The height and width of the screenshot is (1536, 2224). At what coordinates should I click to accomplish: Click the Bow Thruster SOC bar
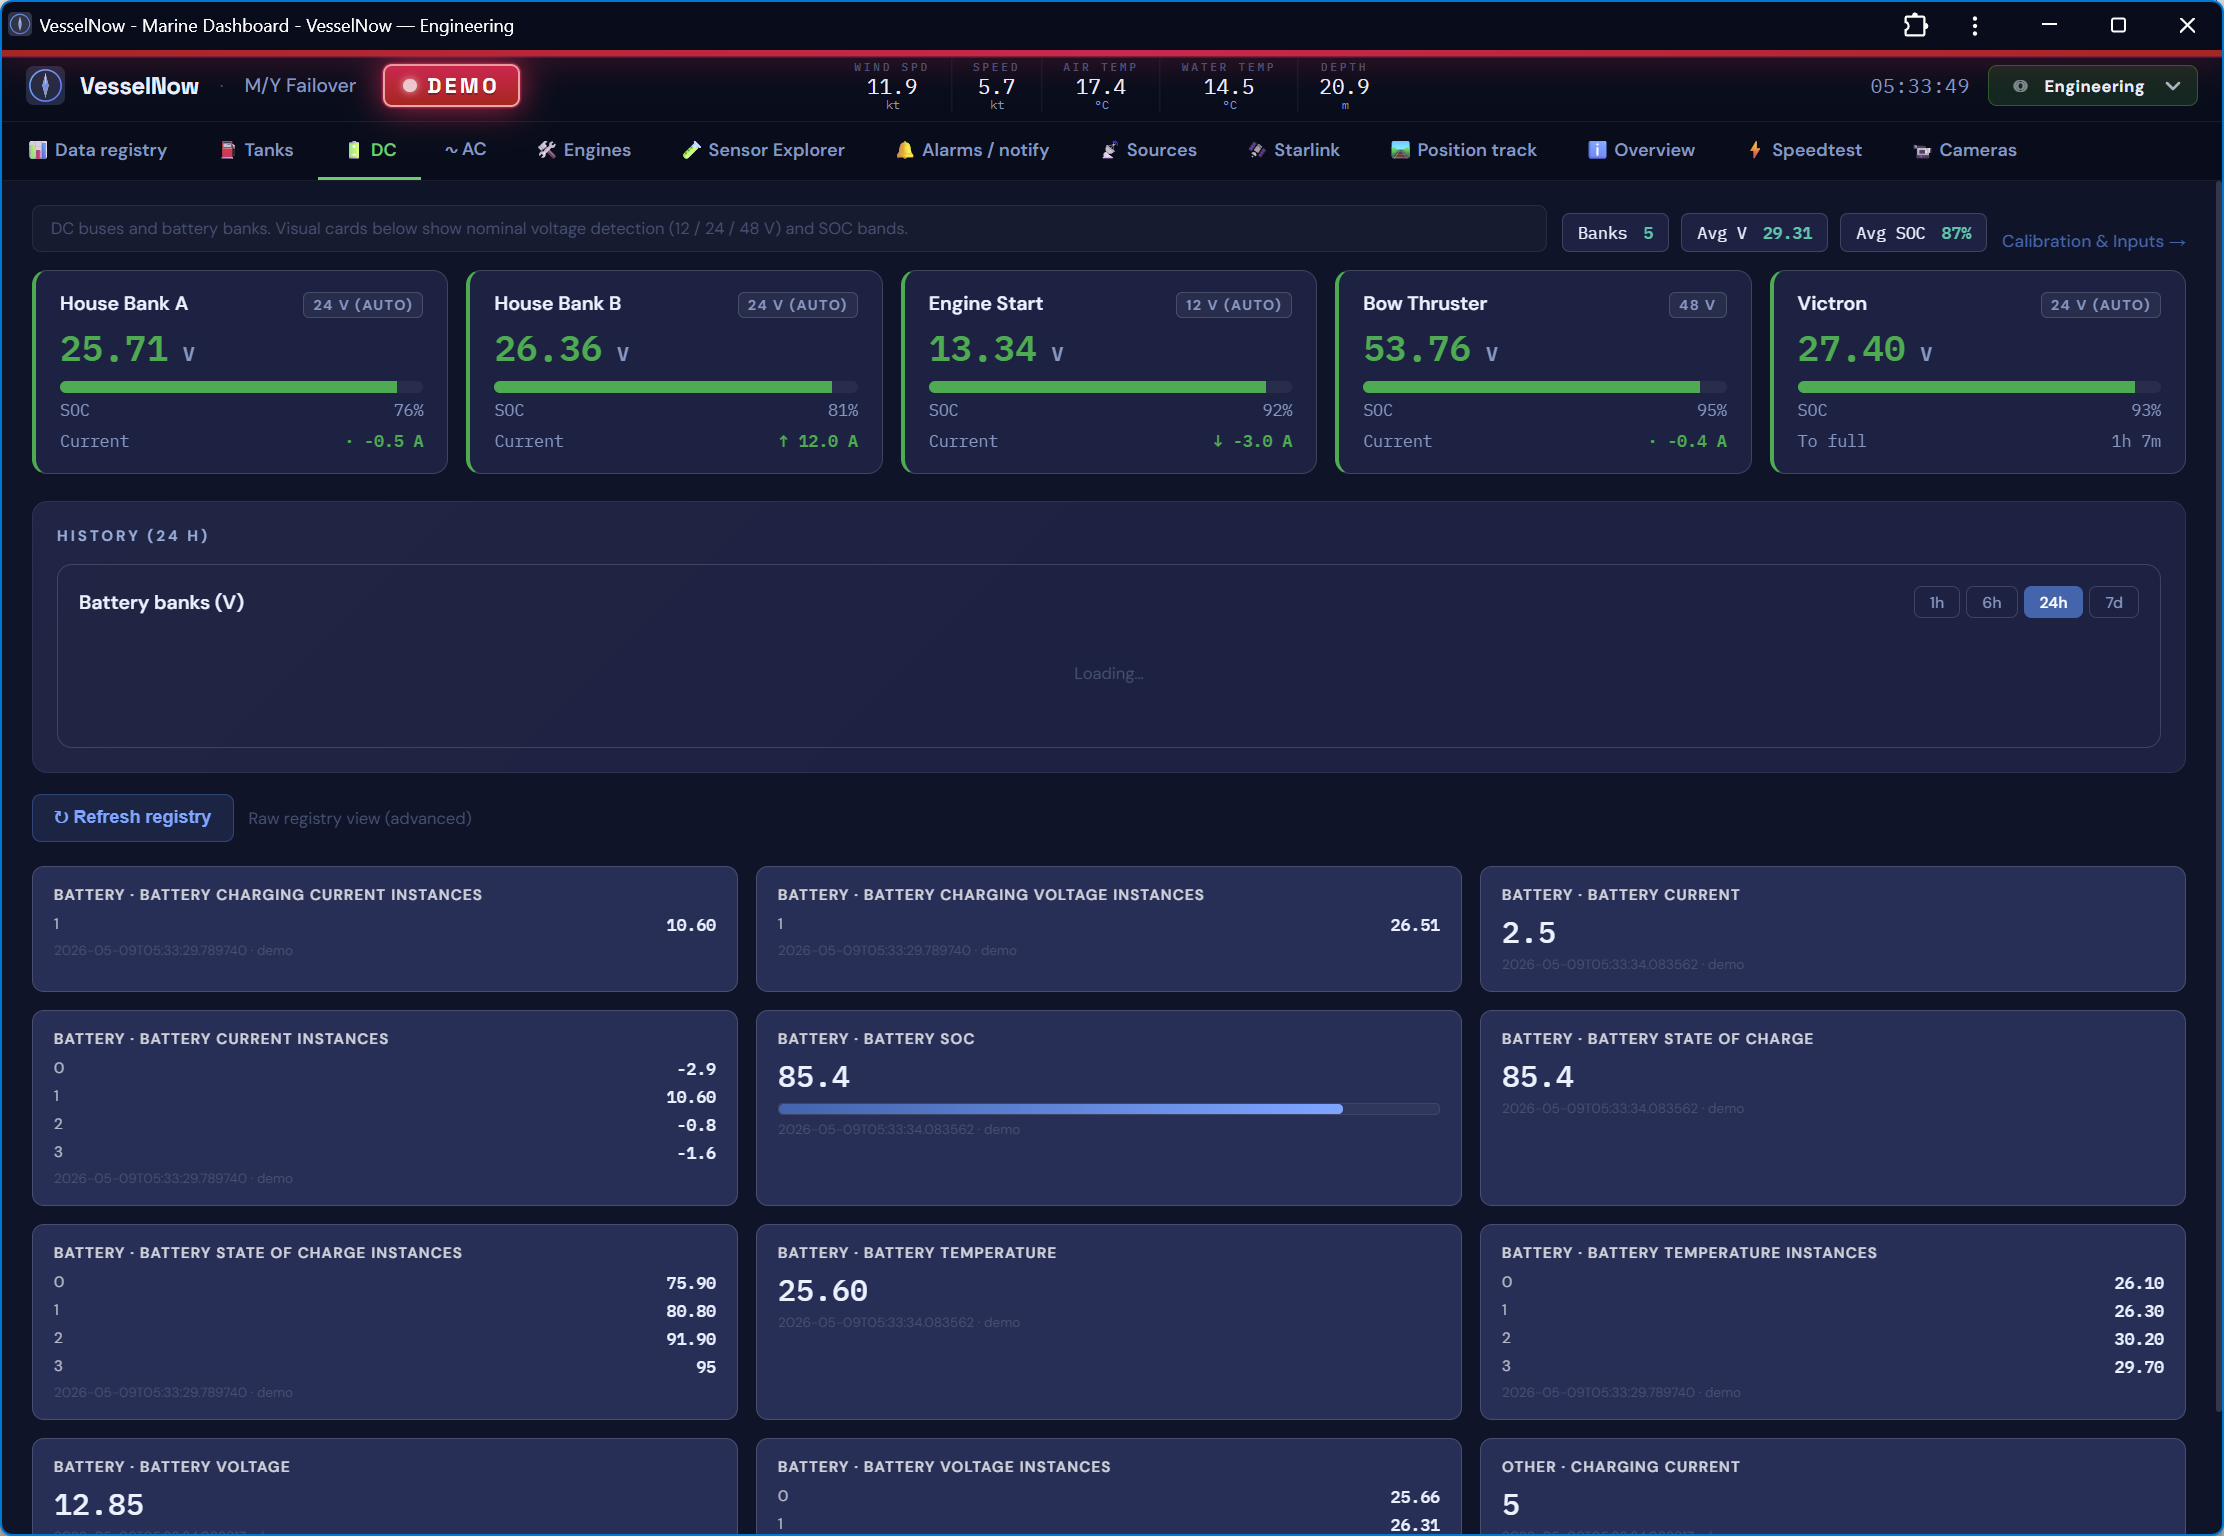[x=1544, y=387]
